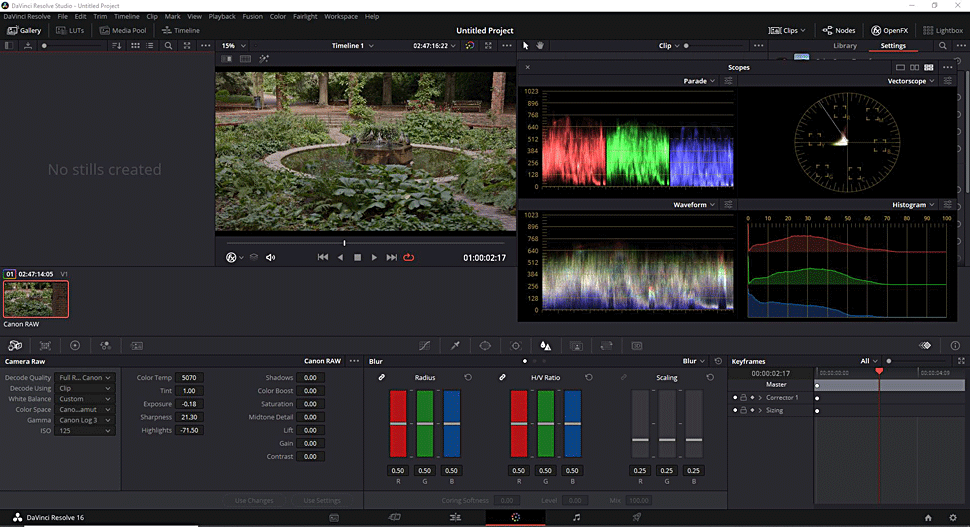
Task: Click the Info palette icon
Action: tap(955, 346)
